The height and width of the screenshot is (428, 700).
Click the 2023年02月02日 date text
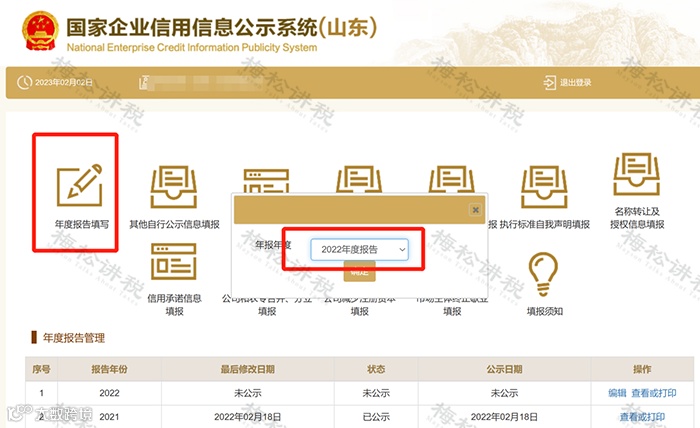[64, 83]
